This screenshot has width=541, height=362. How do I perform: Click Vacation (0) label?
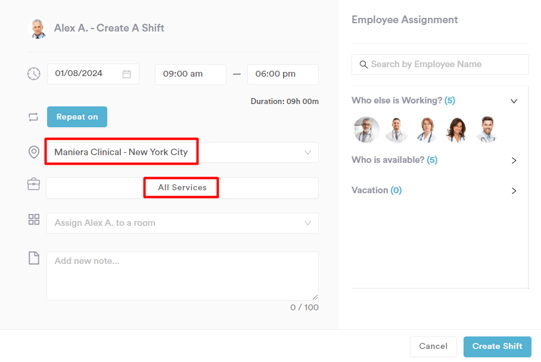pyautogui.click(x=377, y=190)
